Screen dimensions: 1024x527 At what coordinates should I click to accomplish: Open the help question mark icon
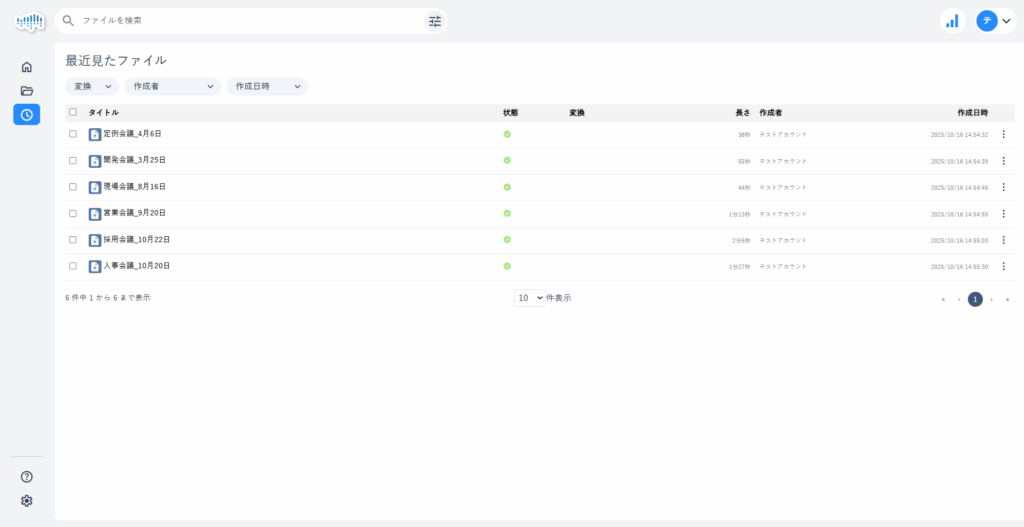point(27,477)
